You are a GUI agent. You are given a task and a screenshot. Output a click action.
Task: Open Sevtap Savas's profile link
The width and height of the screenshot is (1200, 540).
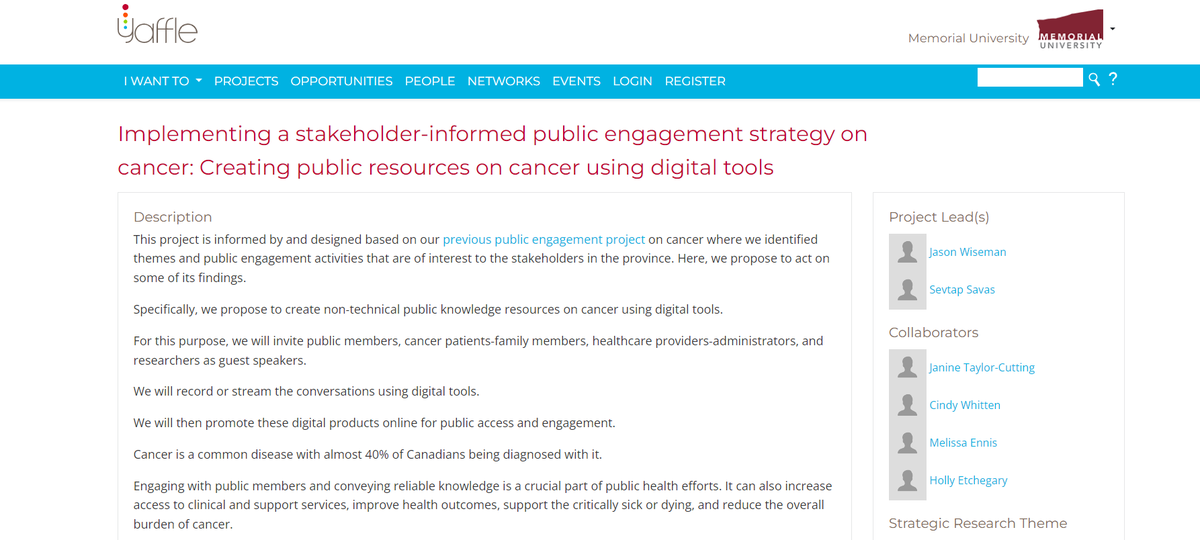point(962,290)
